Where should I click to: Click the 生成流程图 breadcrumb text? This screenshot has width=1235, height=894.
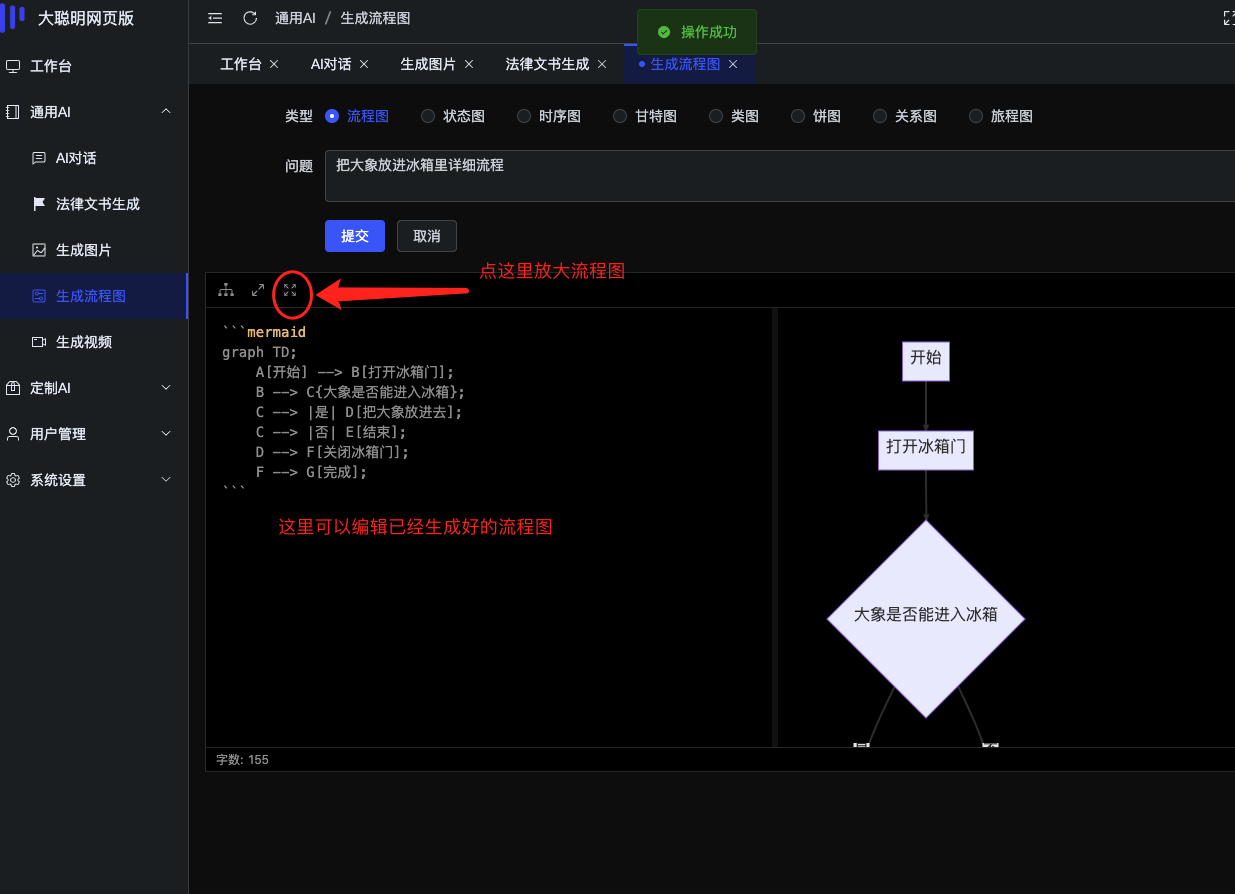tap(375, 18)
